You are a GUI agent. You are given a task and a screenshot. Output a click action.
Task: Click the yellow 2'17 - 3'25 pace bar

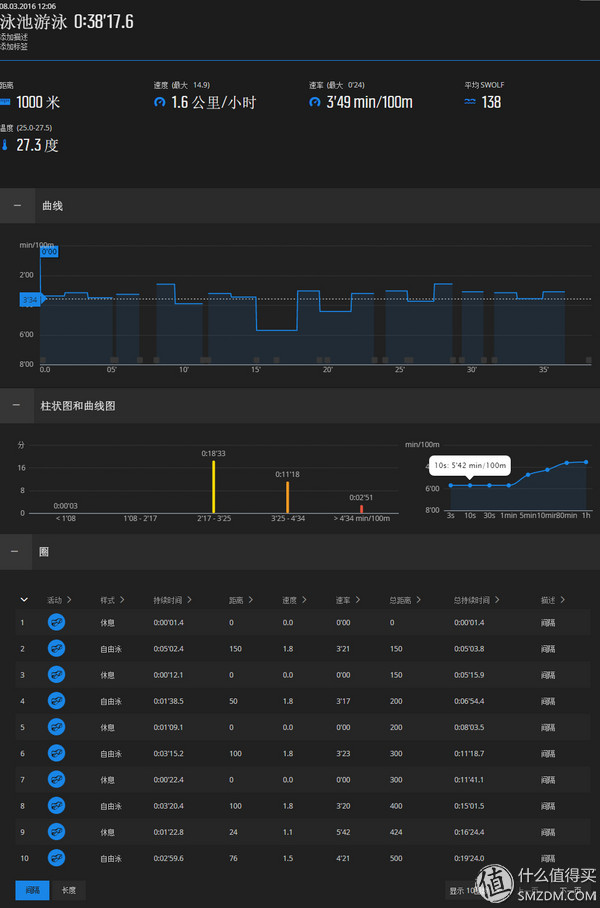point(213,486)
